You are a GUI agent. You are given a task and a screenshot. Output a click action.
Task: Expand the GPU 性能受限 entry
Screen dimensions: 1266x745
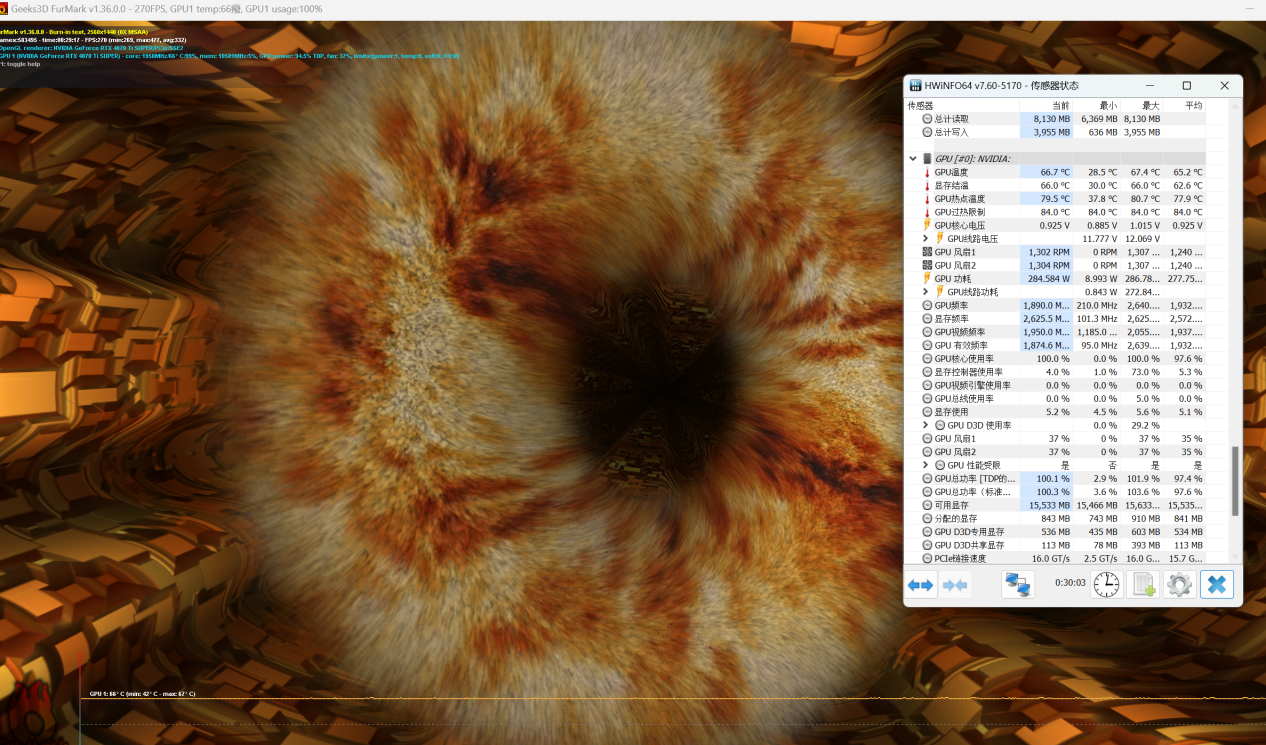pos(926,465)
